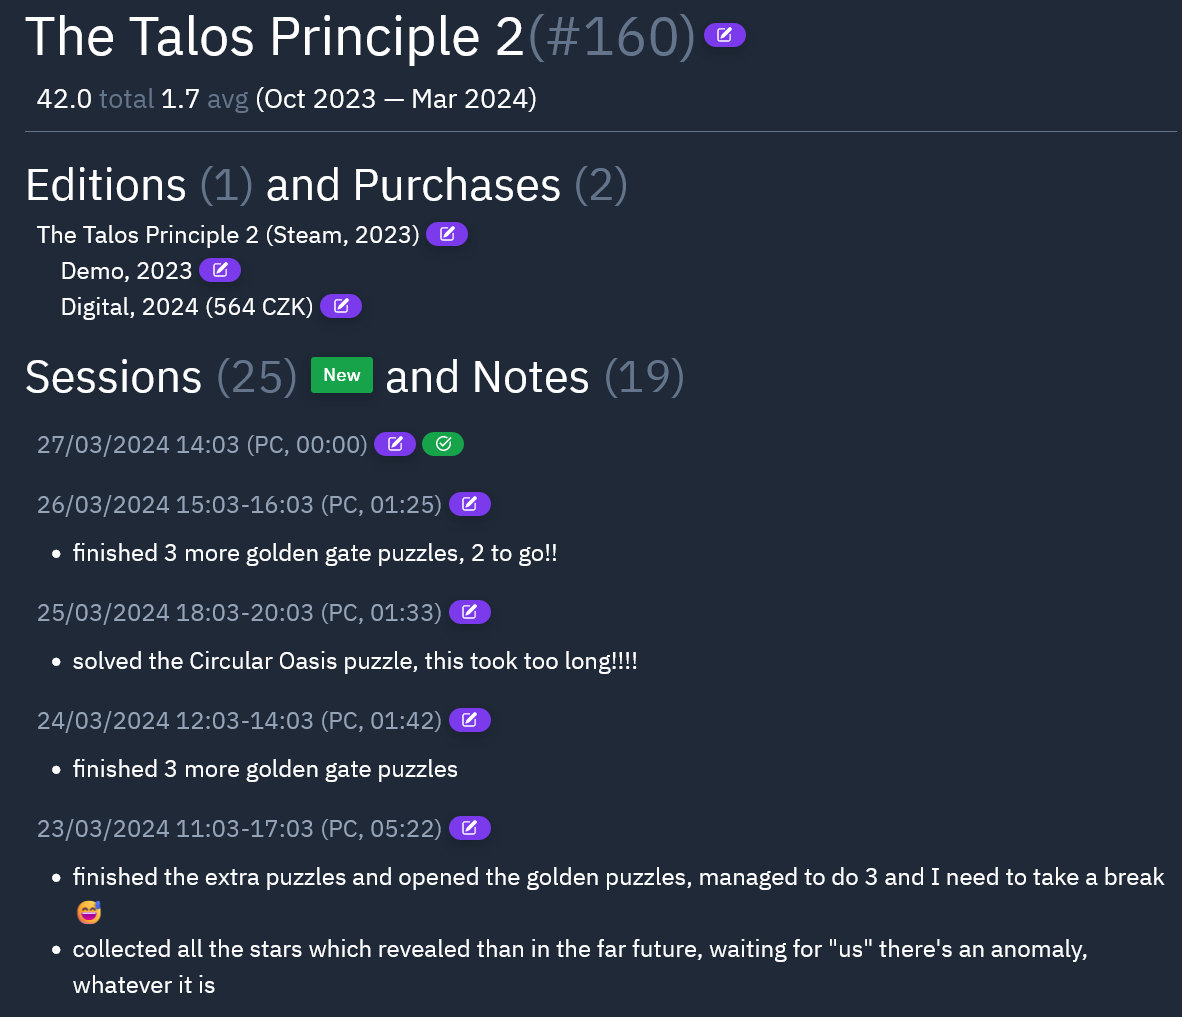Click the Digital, 2024 (564 CZK) purchase text

pyautogui.click(x=187, y=307)
